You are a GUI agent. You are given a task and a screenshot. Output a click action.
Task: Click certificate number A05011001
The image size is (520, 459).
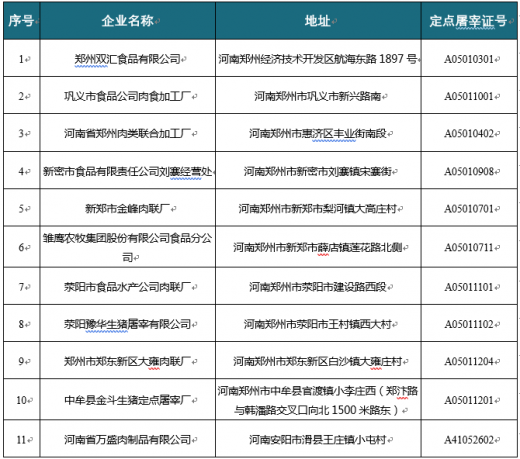469,96
